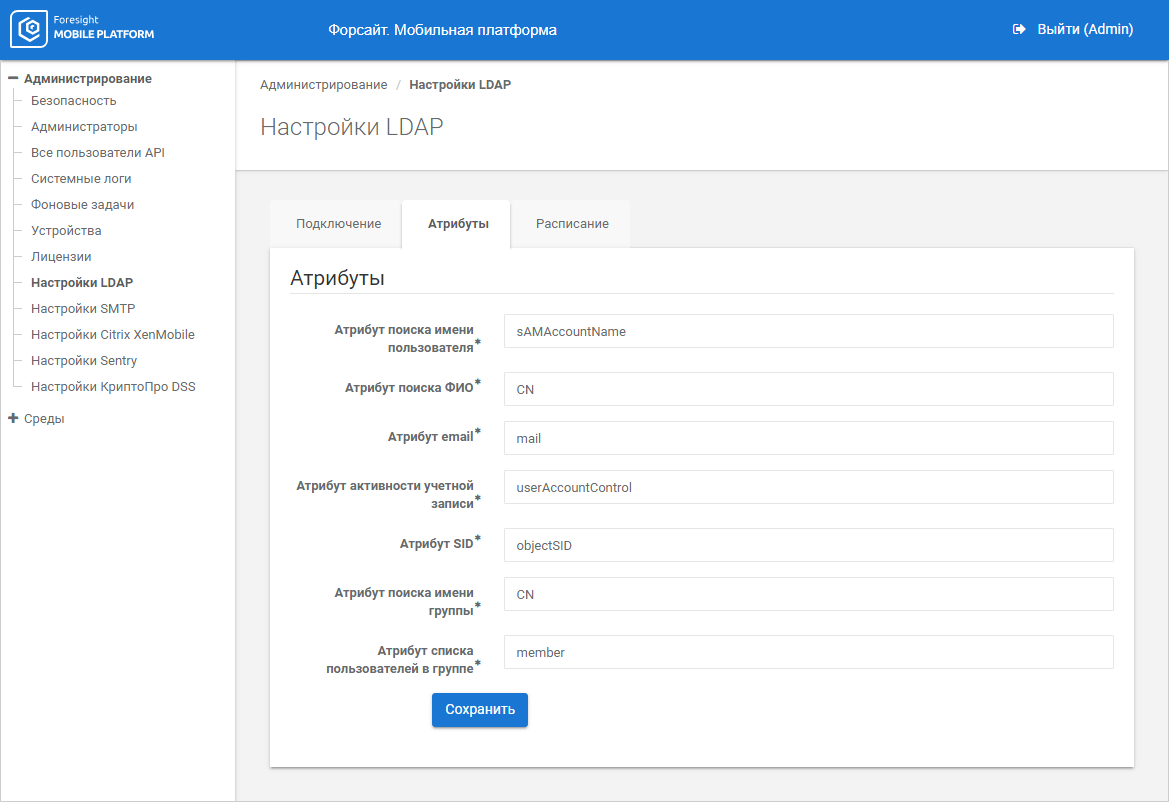This screenshot has width=1169, height=802.
Task: Click the member group list field
Action: [x=808, y=652]
